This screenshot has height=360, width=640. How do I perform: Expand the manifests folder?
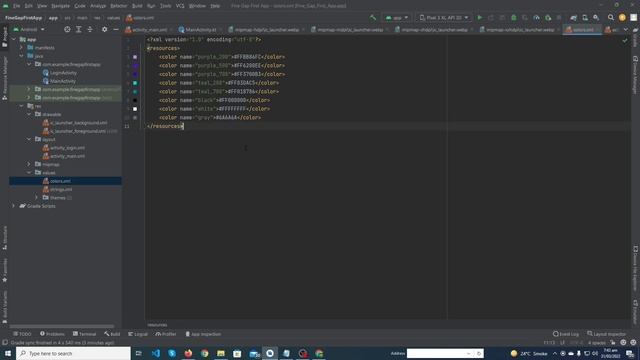pos(21,47)
